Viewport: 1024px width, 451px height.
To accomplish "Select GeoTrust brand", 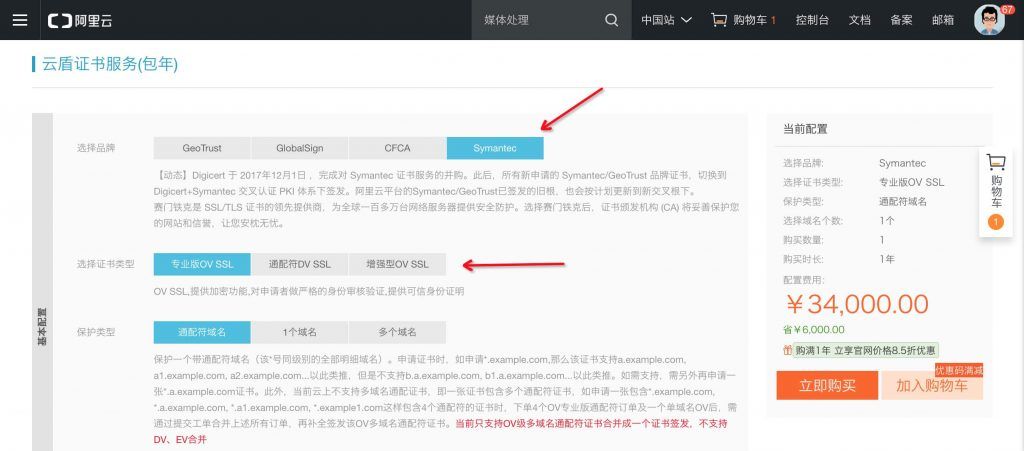I will 202,148.
